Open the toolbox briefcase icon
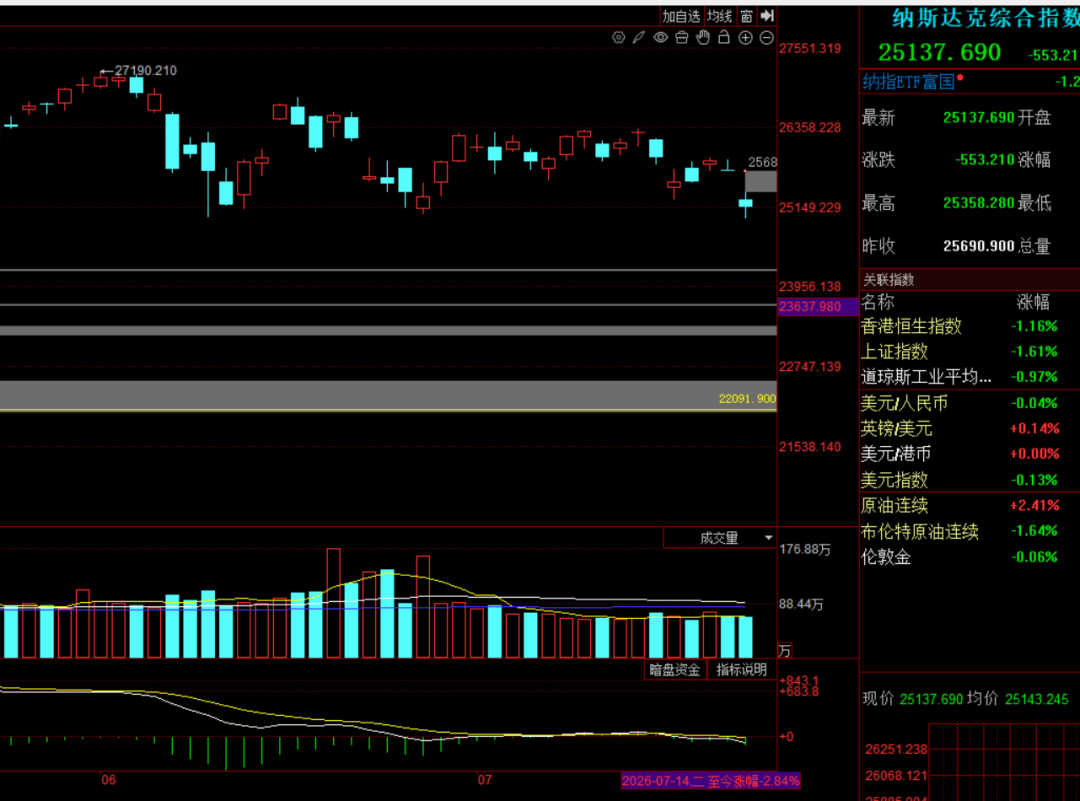1080x801 pixels. 682,38
